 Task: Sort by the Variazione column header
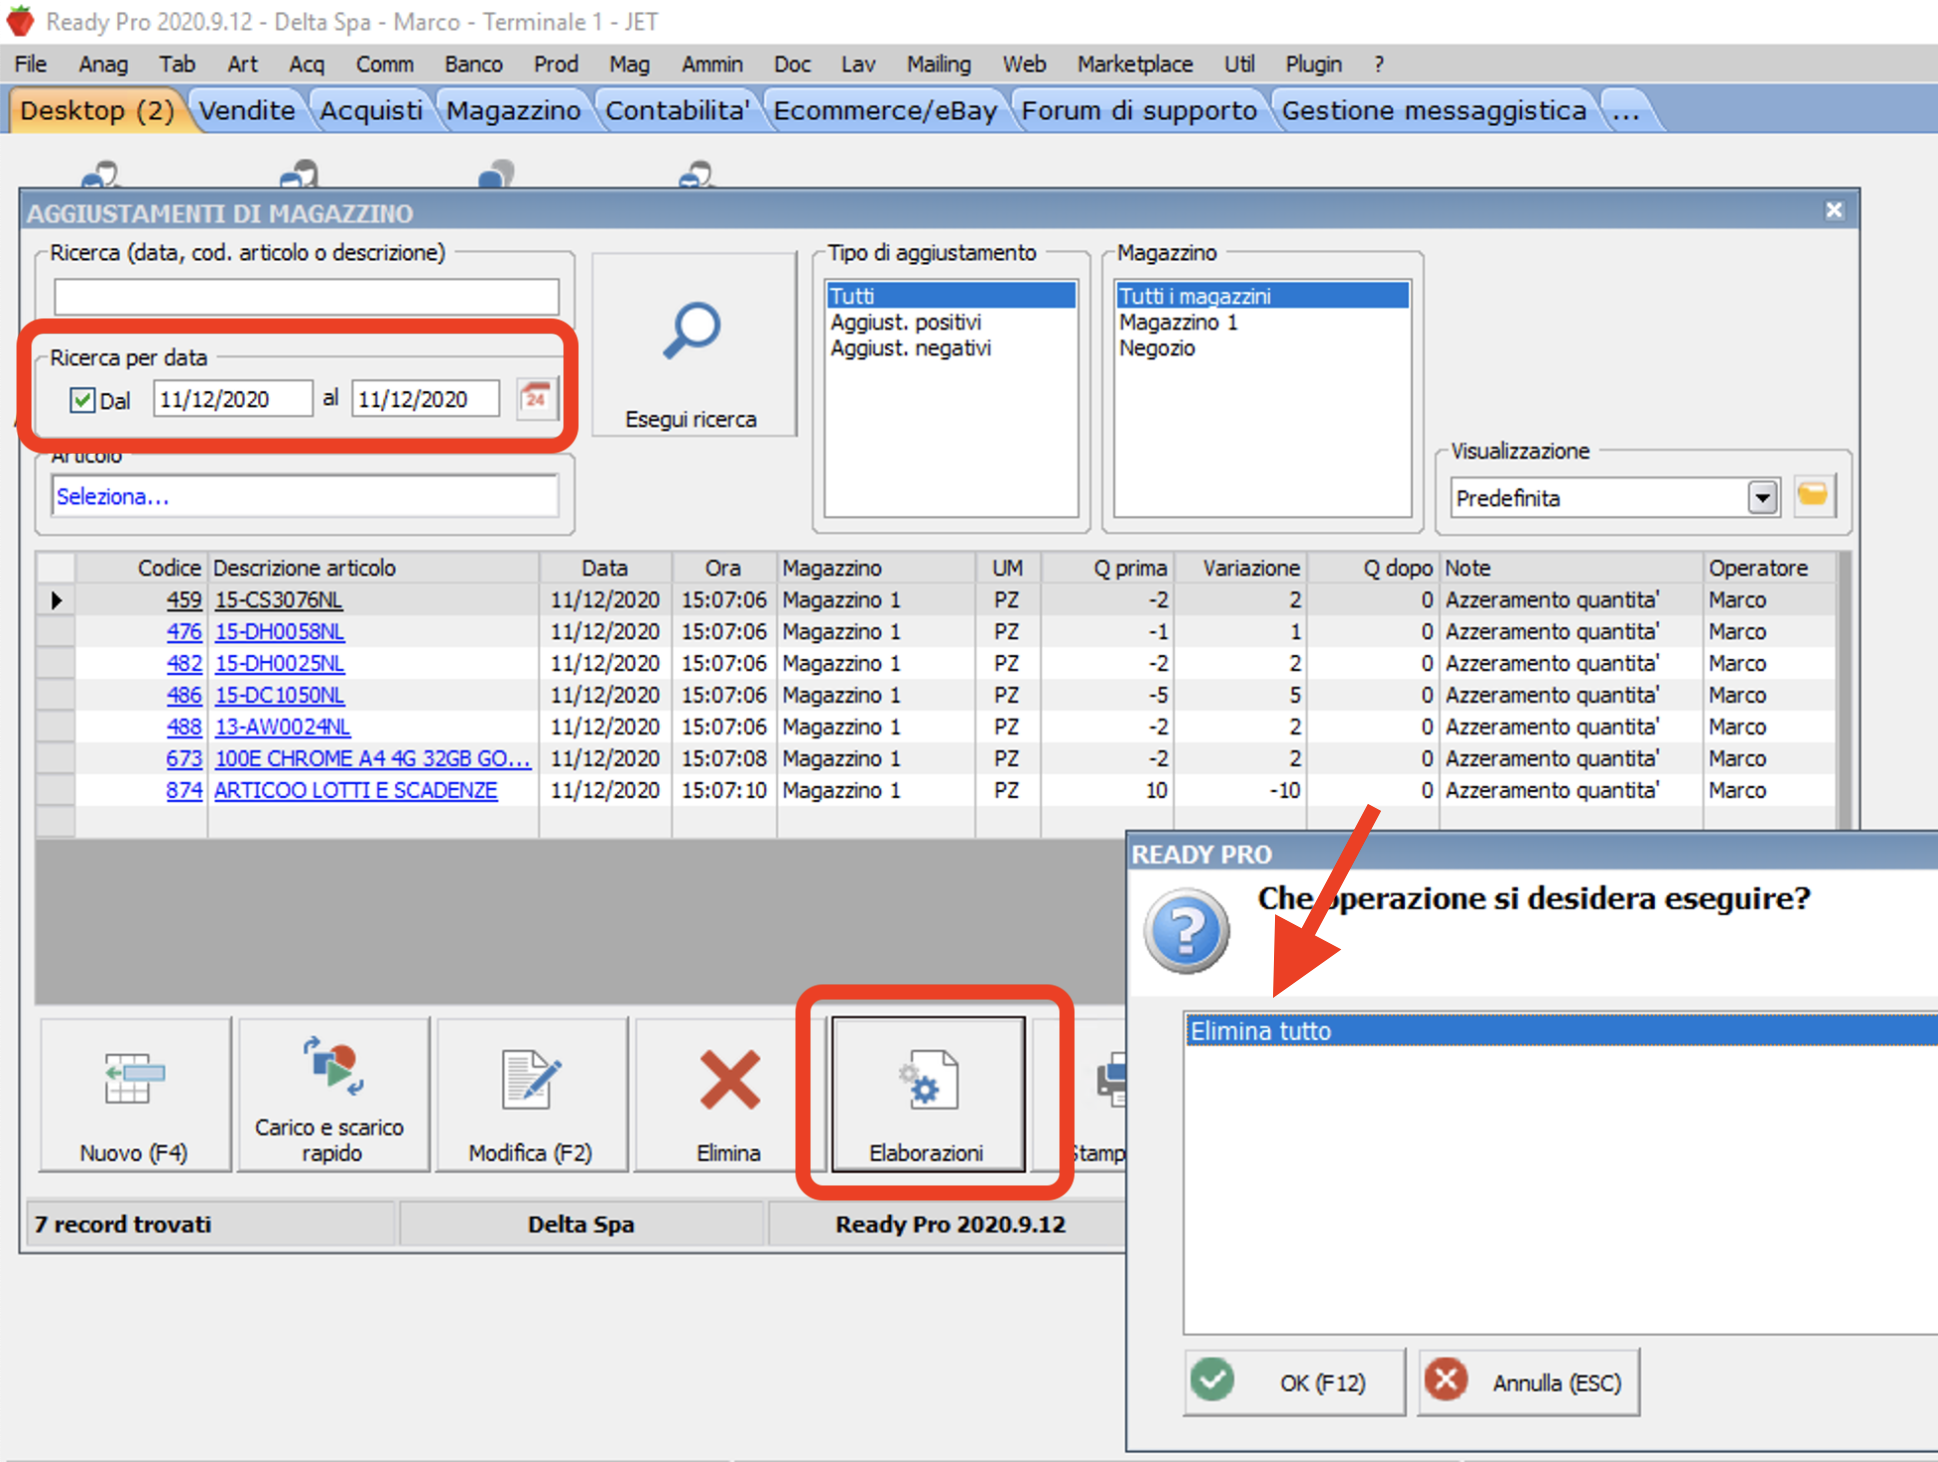pyautogui.click(x=1241, y=568)
